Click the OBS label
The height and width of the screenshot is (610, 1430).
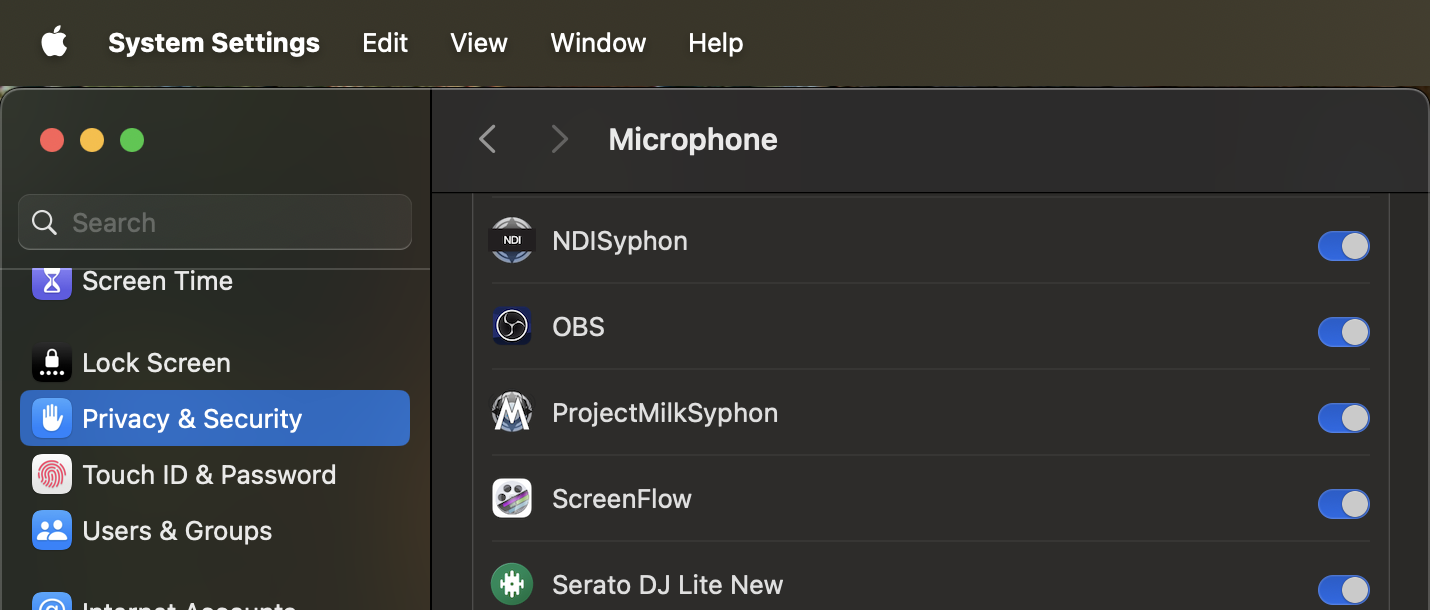click(x=578, y=327)
